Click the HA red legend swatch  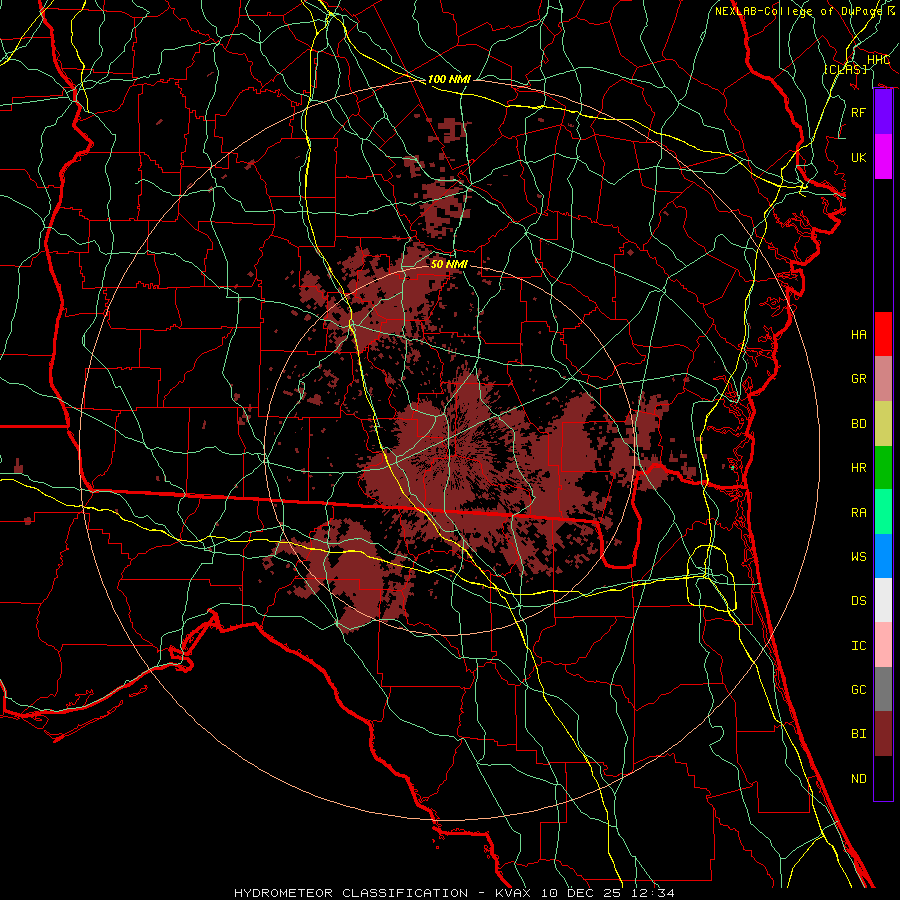click(883, 334)
